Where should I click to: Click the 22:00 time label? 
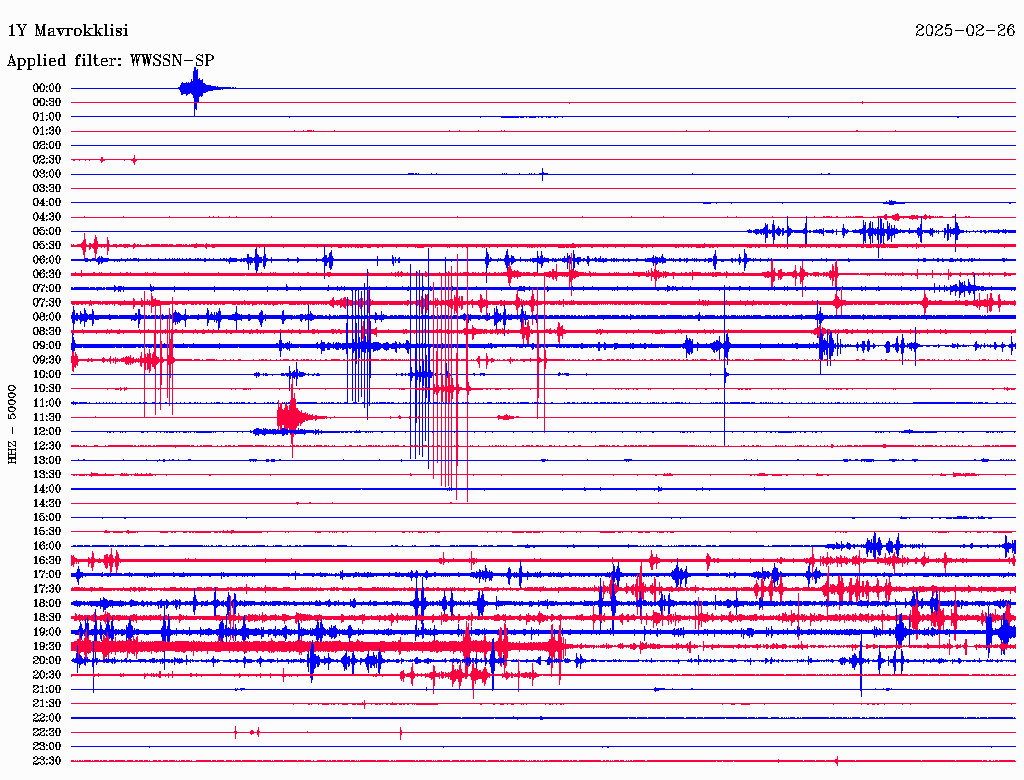click(47, 718)
